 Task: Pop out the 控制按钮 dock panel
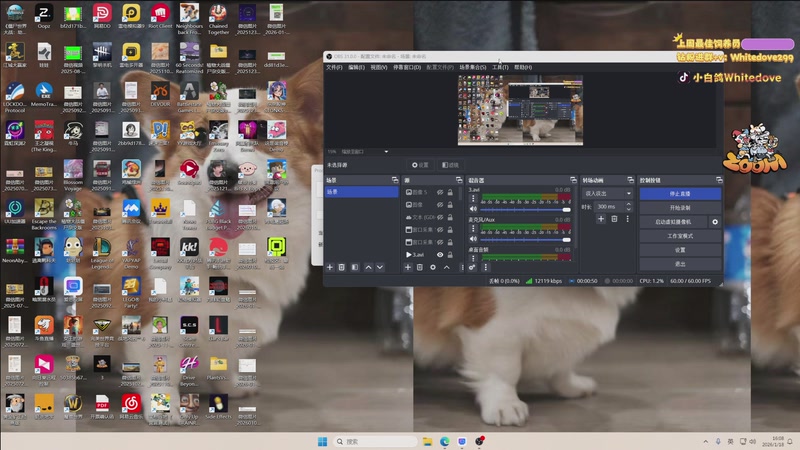coord(719,180)
